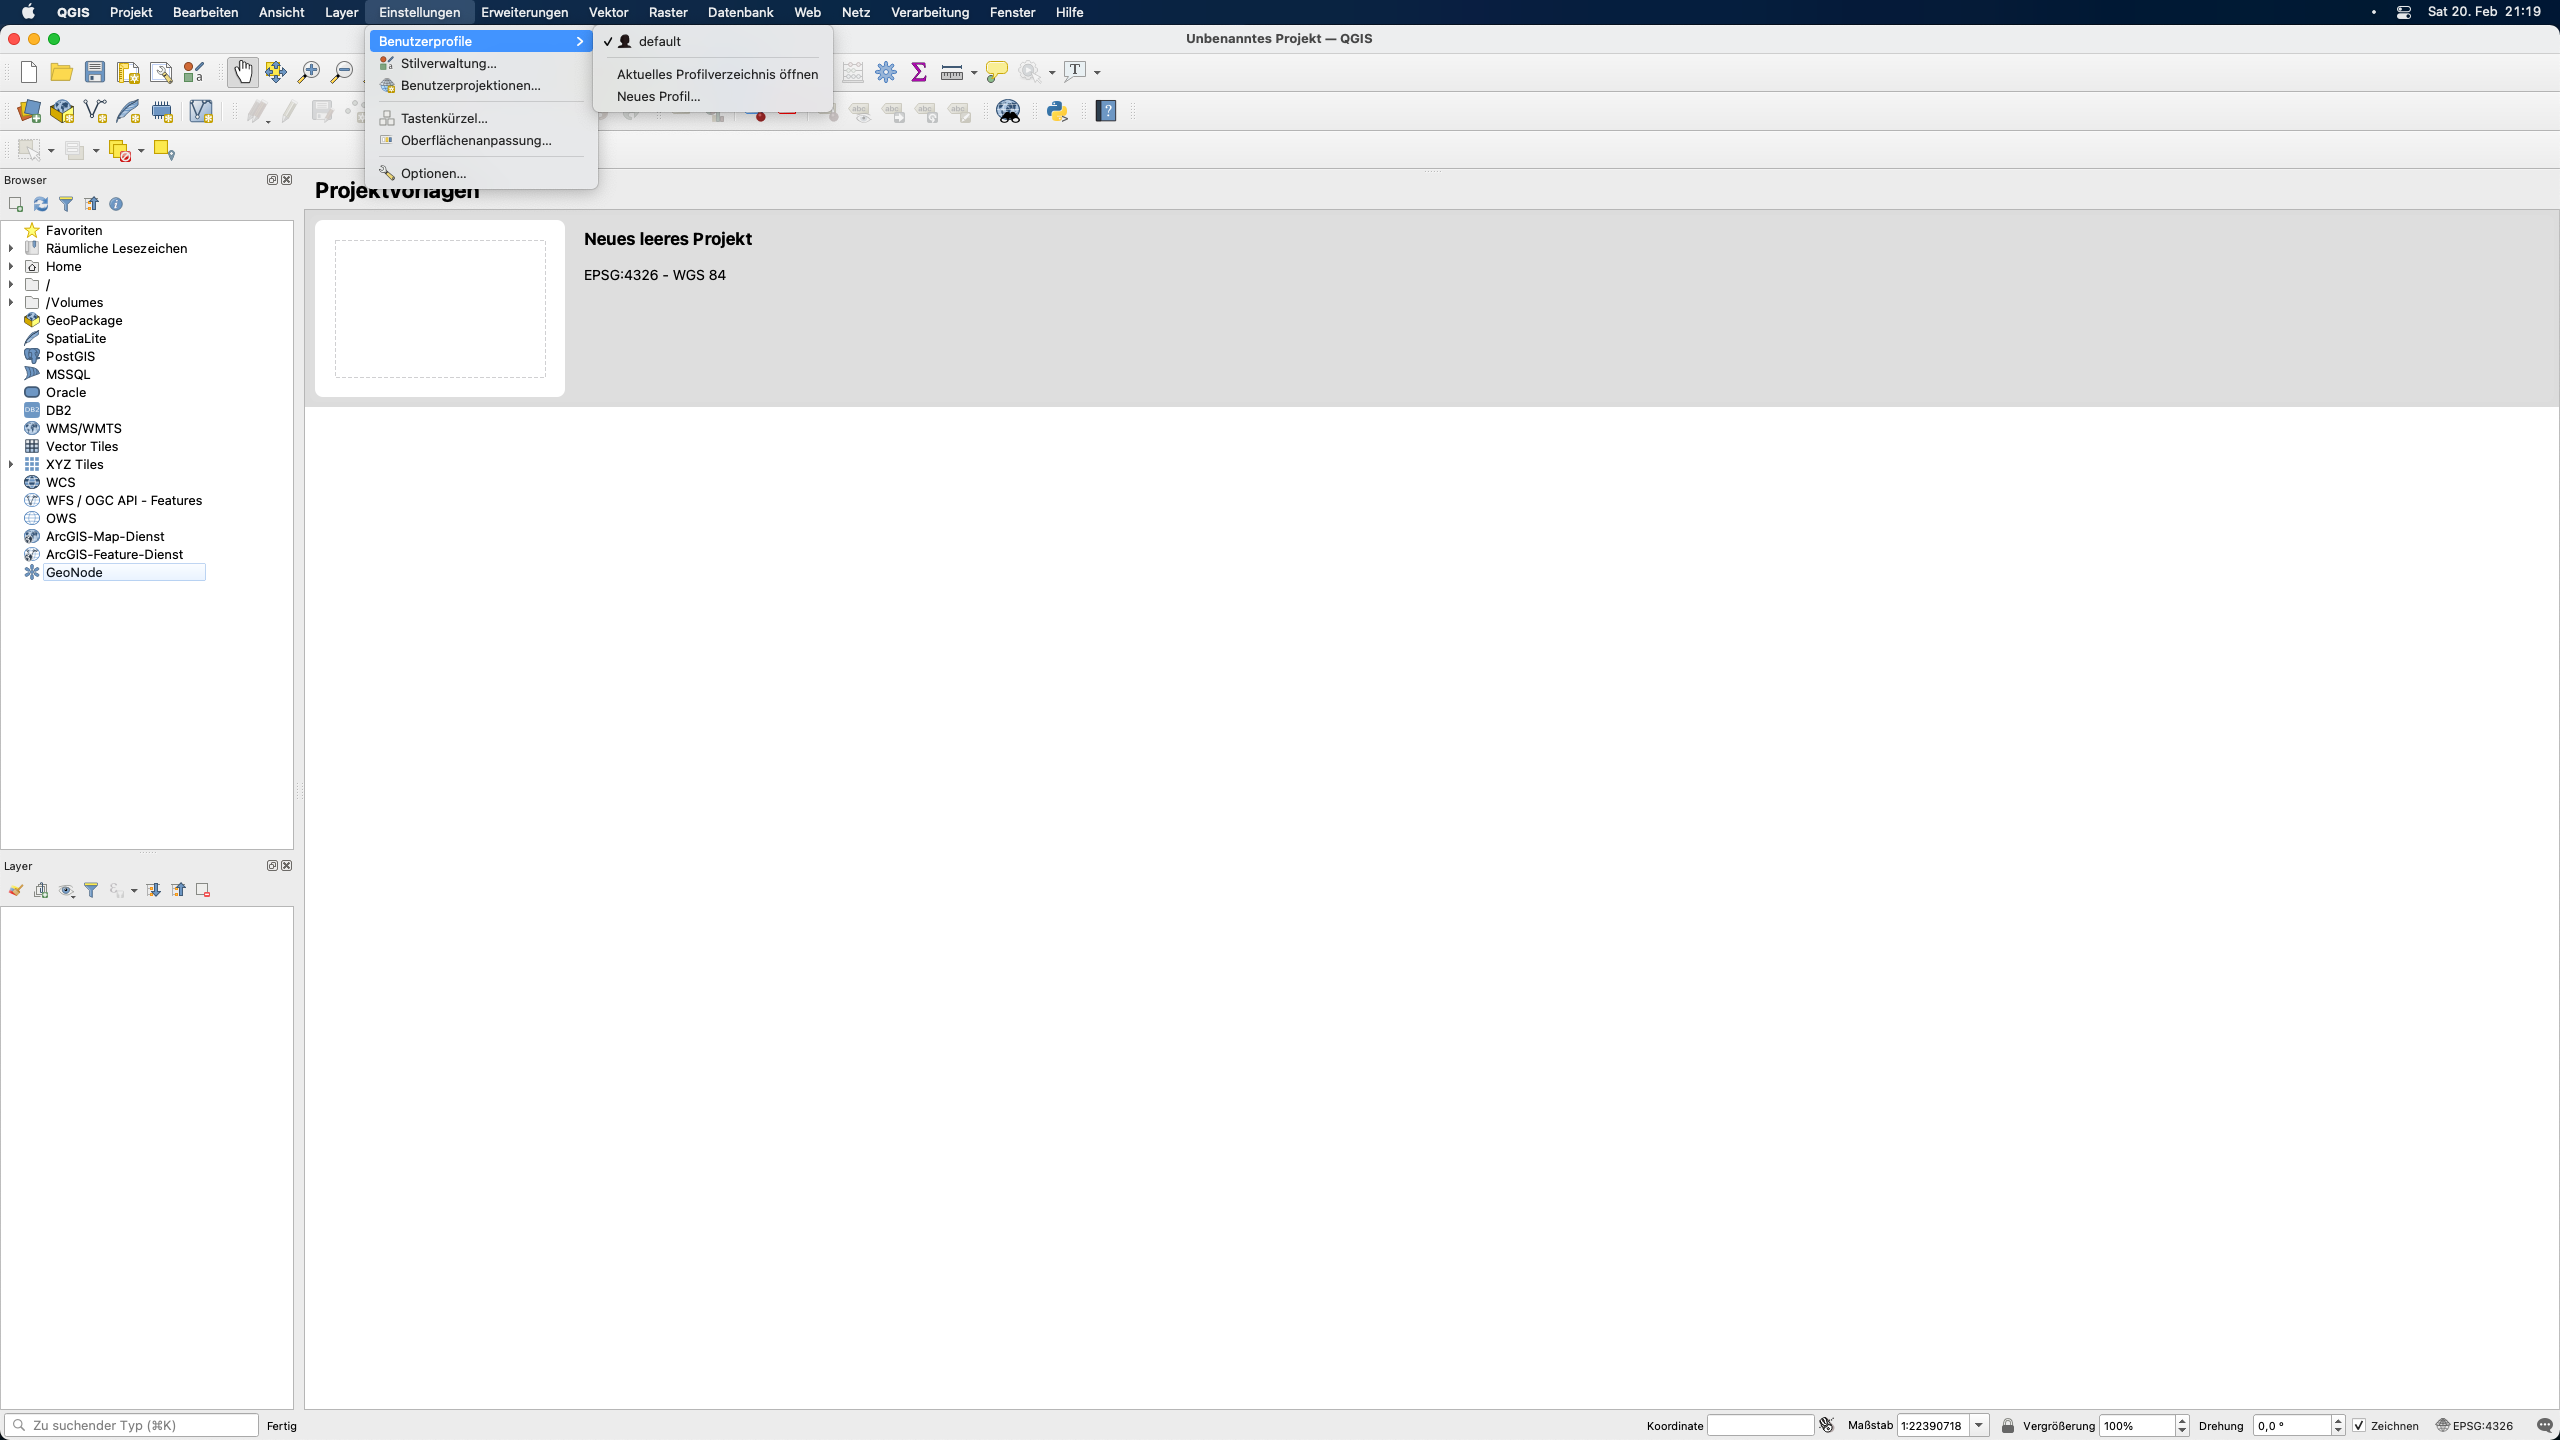Image resolution: width=2560 pixels, height=1440 pixels.
Task: Toggle mouse extents display beside Koordinate field
Action: point(1827,1426)
